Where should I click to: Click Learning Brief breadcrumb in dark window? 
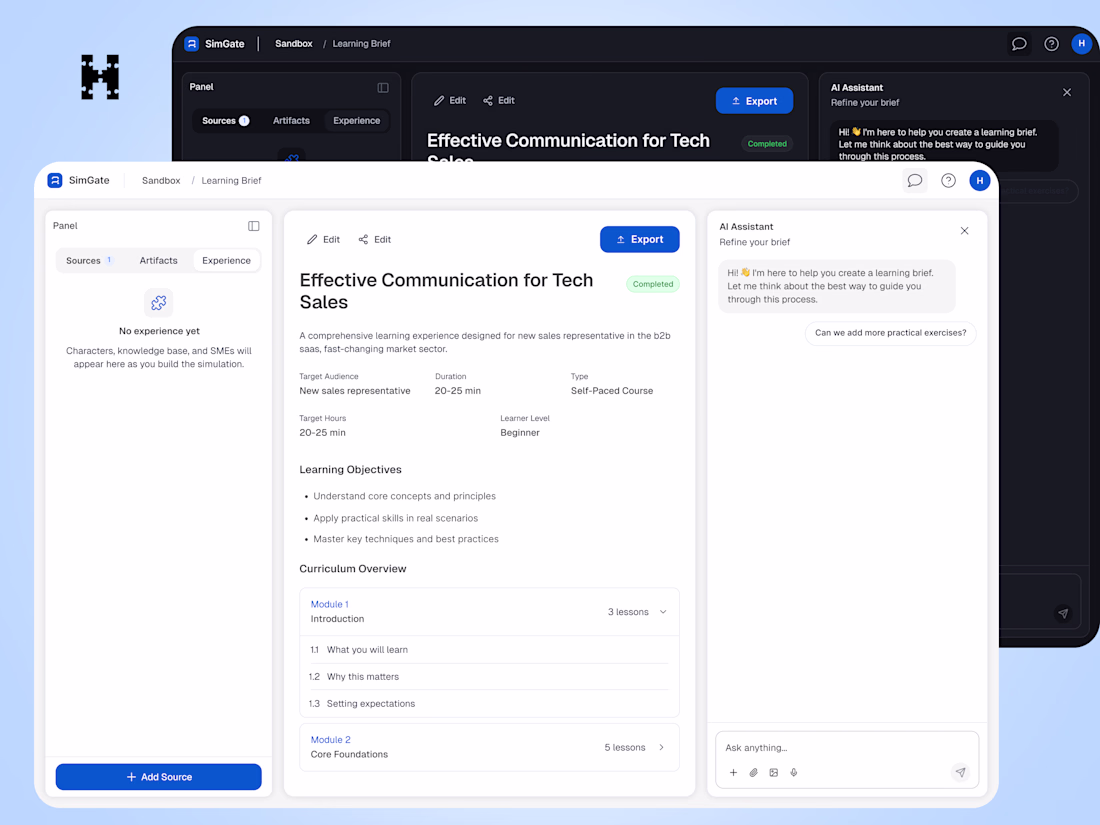(361, 43)
